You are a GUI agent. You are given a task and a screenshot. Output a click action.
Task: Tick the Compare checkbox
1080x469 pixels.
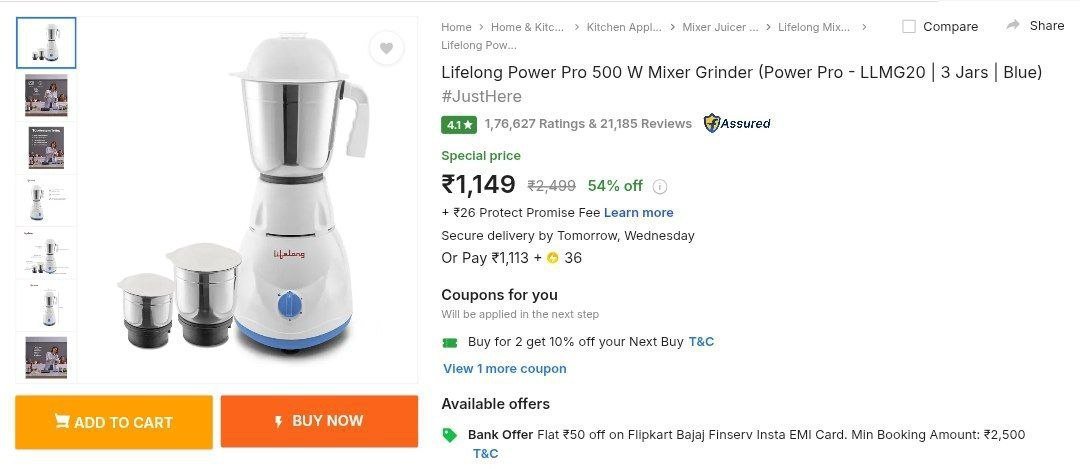click(x=909, y=27)
